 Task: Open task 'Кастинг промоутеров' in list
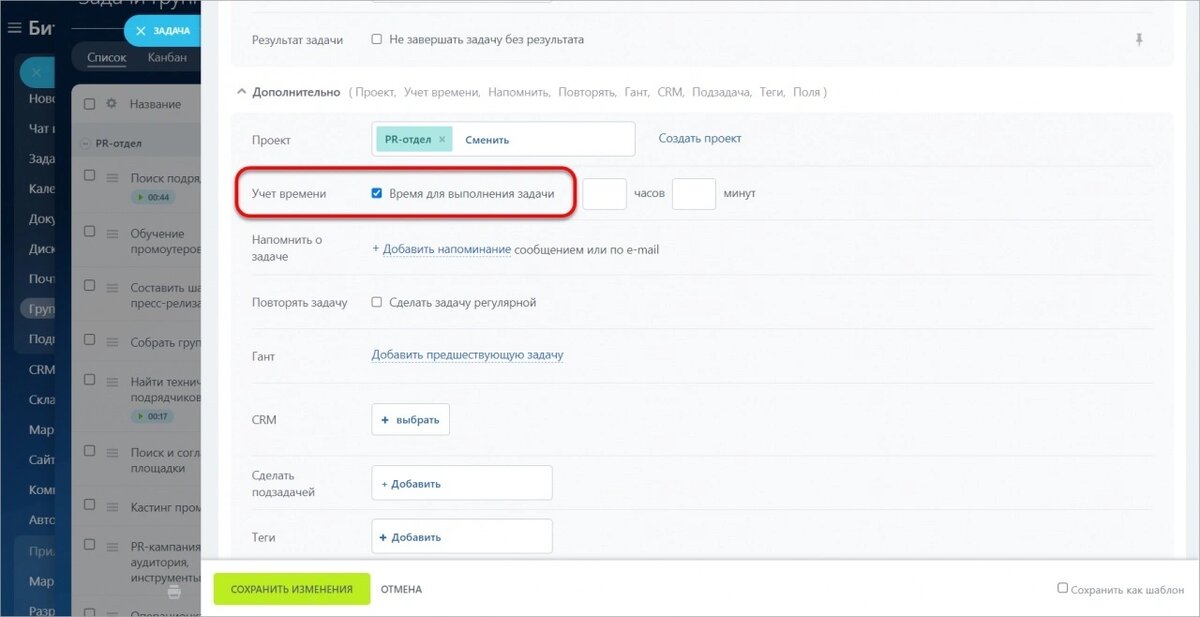(166, 508)
